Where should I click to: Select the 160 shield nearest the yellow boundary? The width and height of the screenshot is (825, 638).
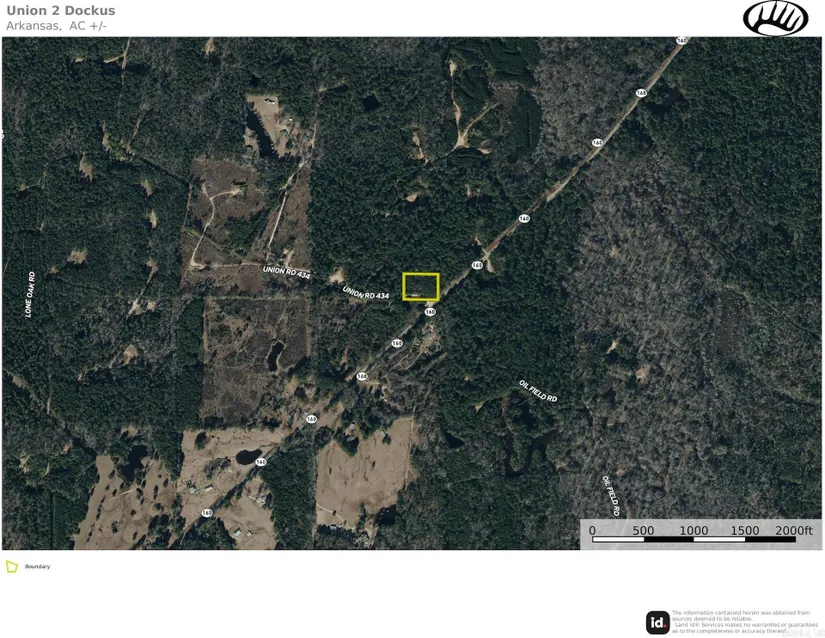pyautogui.click(x=430, y=312)
